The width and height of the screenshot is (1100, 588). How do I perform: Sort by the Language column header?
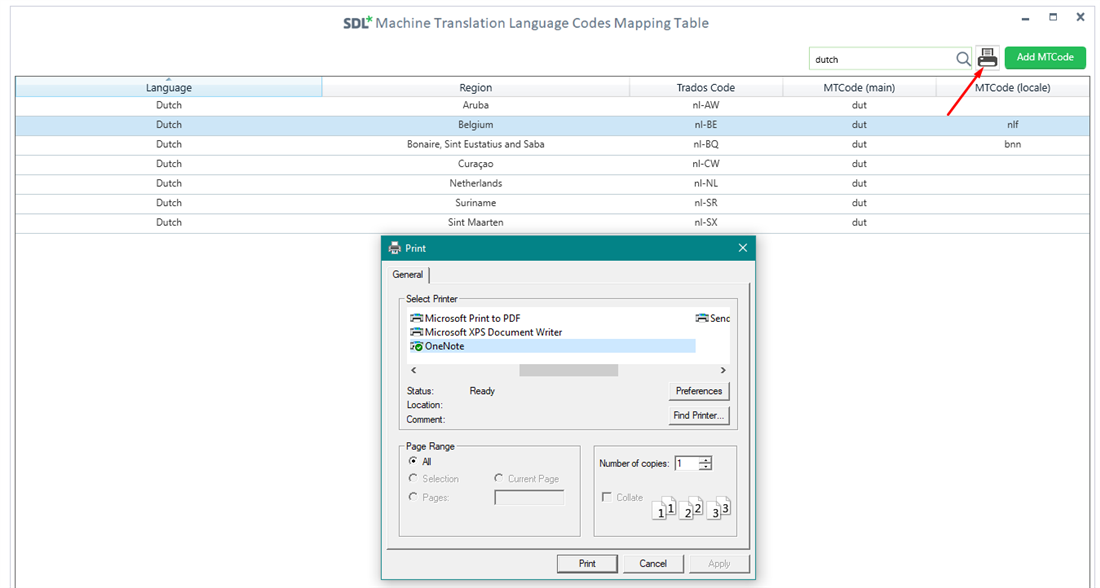coord(168,87)
